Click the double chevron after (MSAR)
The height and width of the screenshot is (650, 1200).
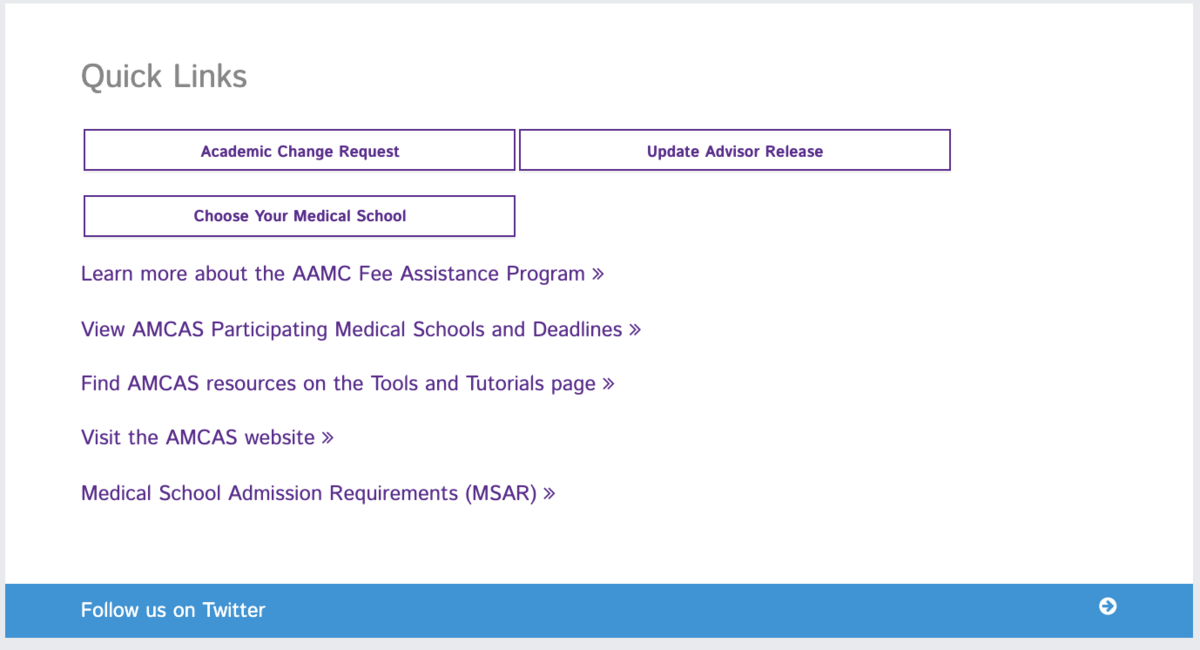pos(549,493)
